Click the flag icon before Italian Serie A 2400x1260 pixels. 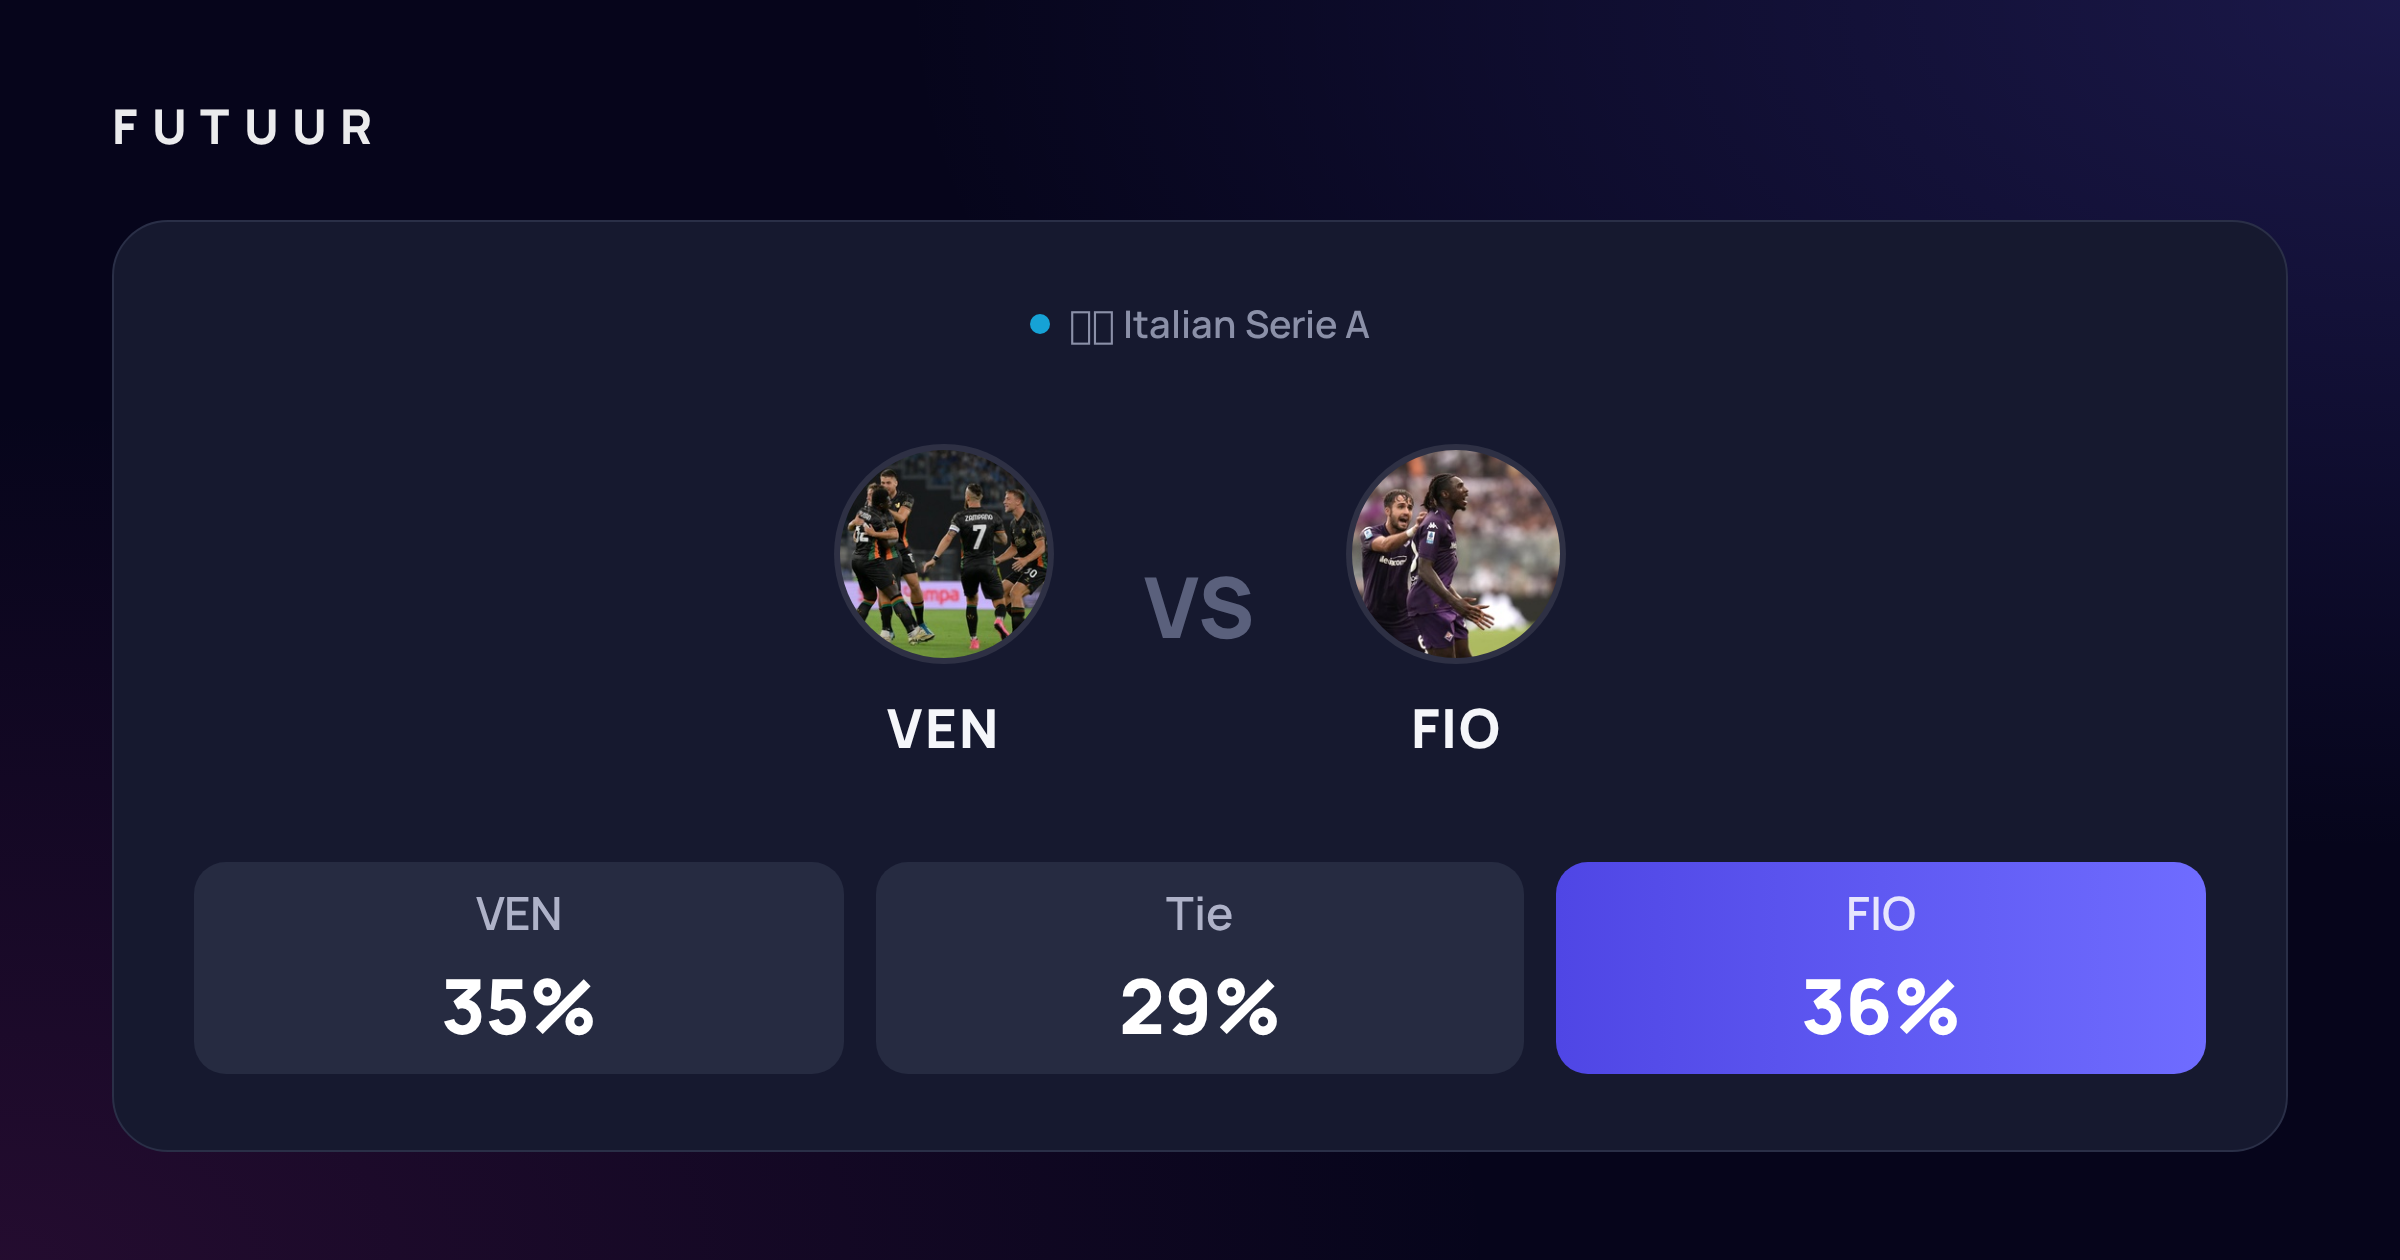pos(1091,327)
